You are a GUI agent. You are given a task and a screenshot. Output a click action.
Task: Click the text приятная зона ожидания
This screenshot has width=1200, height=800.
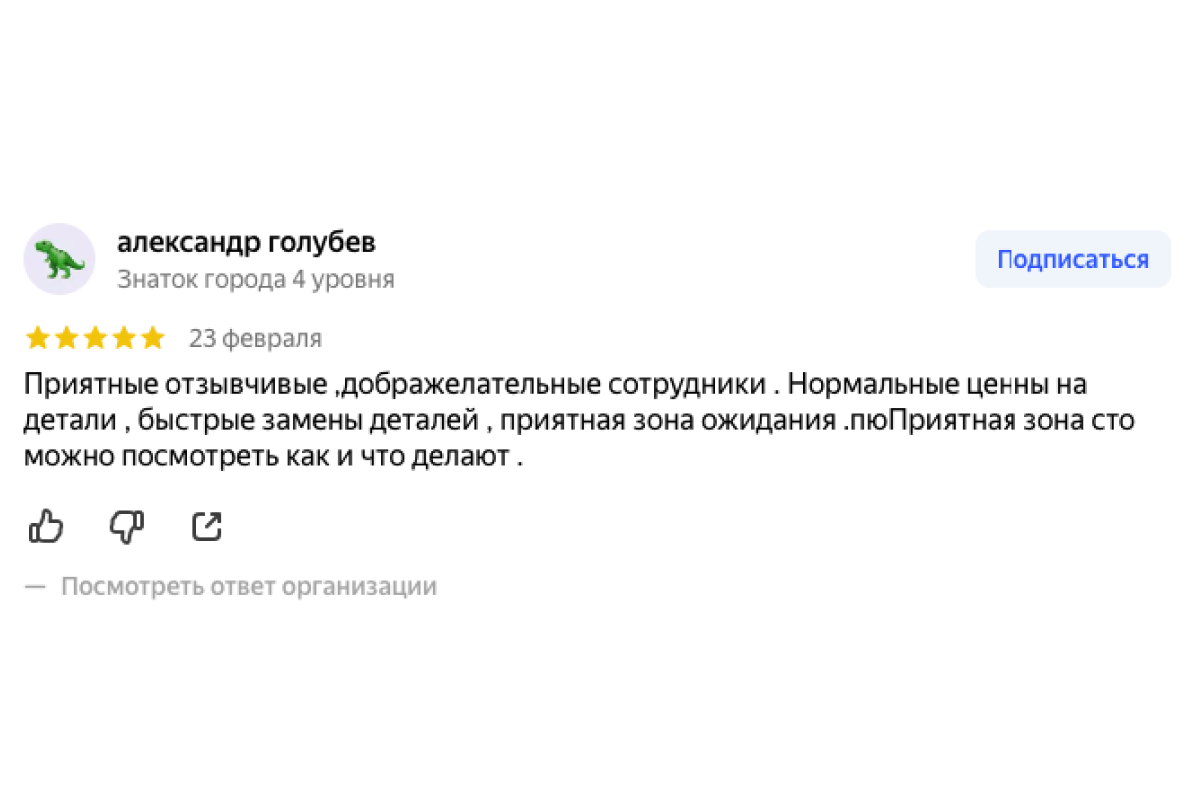(666, 421)
